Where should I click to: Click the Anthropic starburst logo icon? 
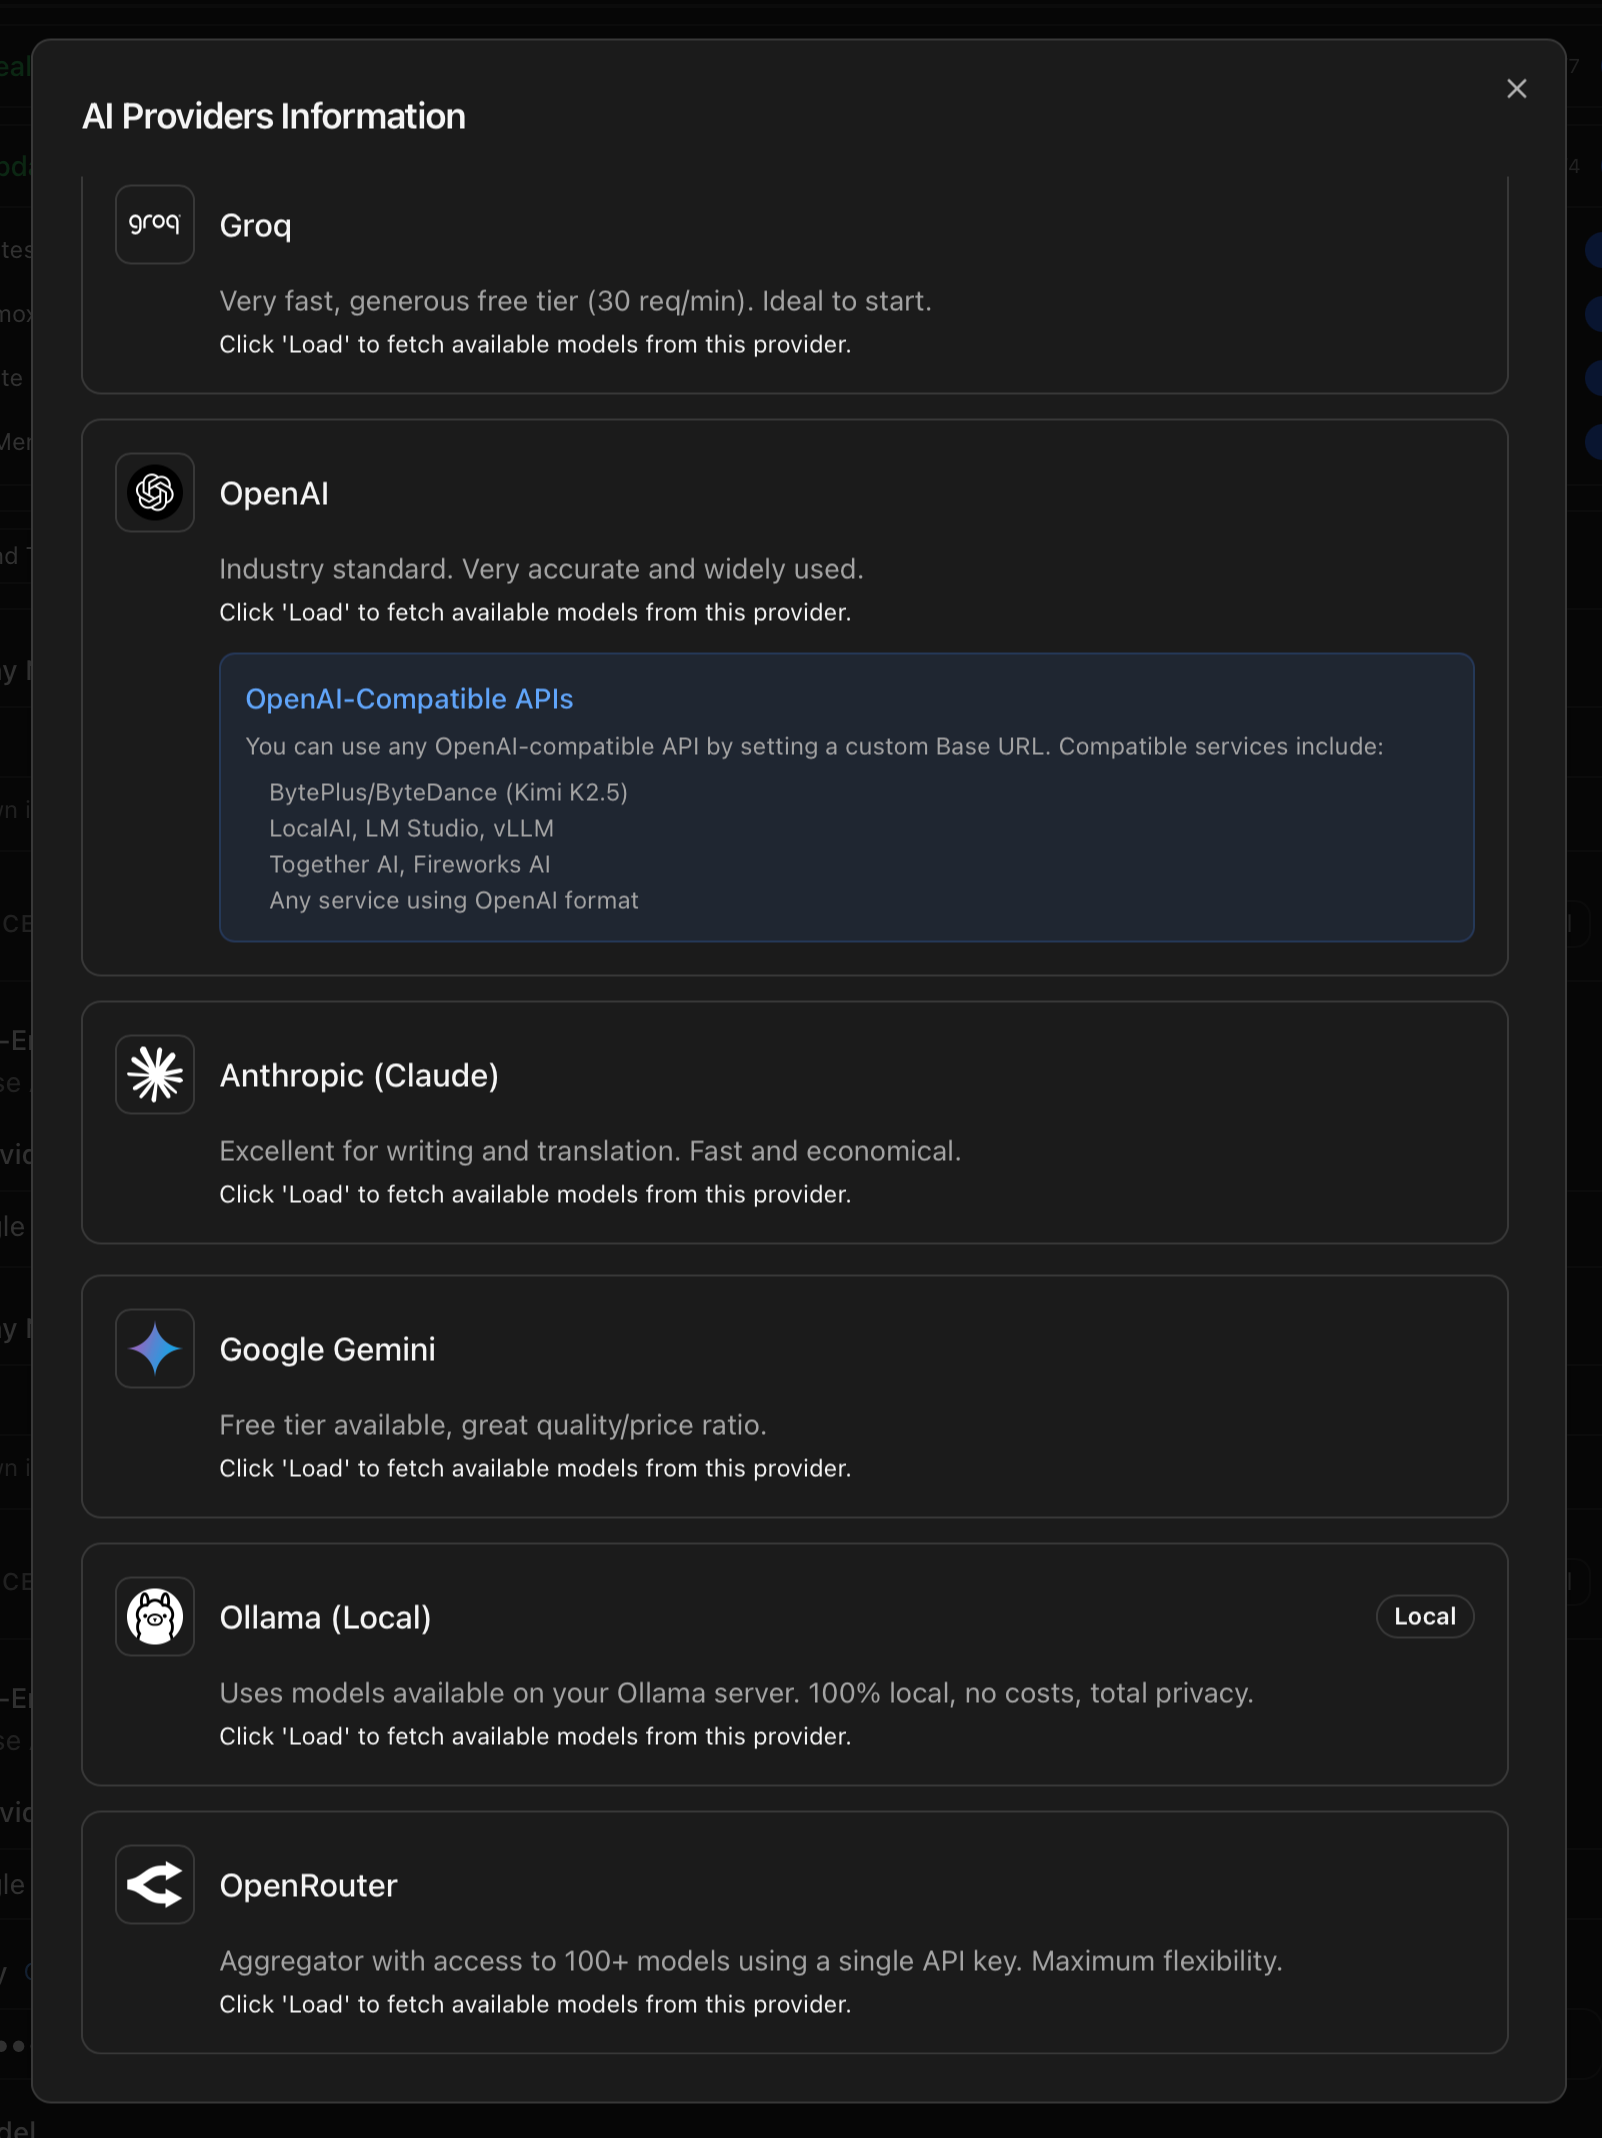155,1074
